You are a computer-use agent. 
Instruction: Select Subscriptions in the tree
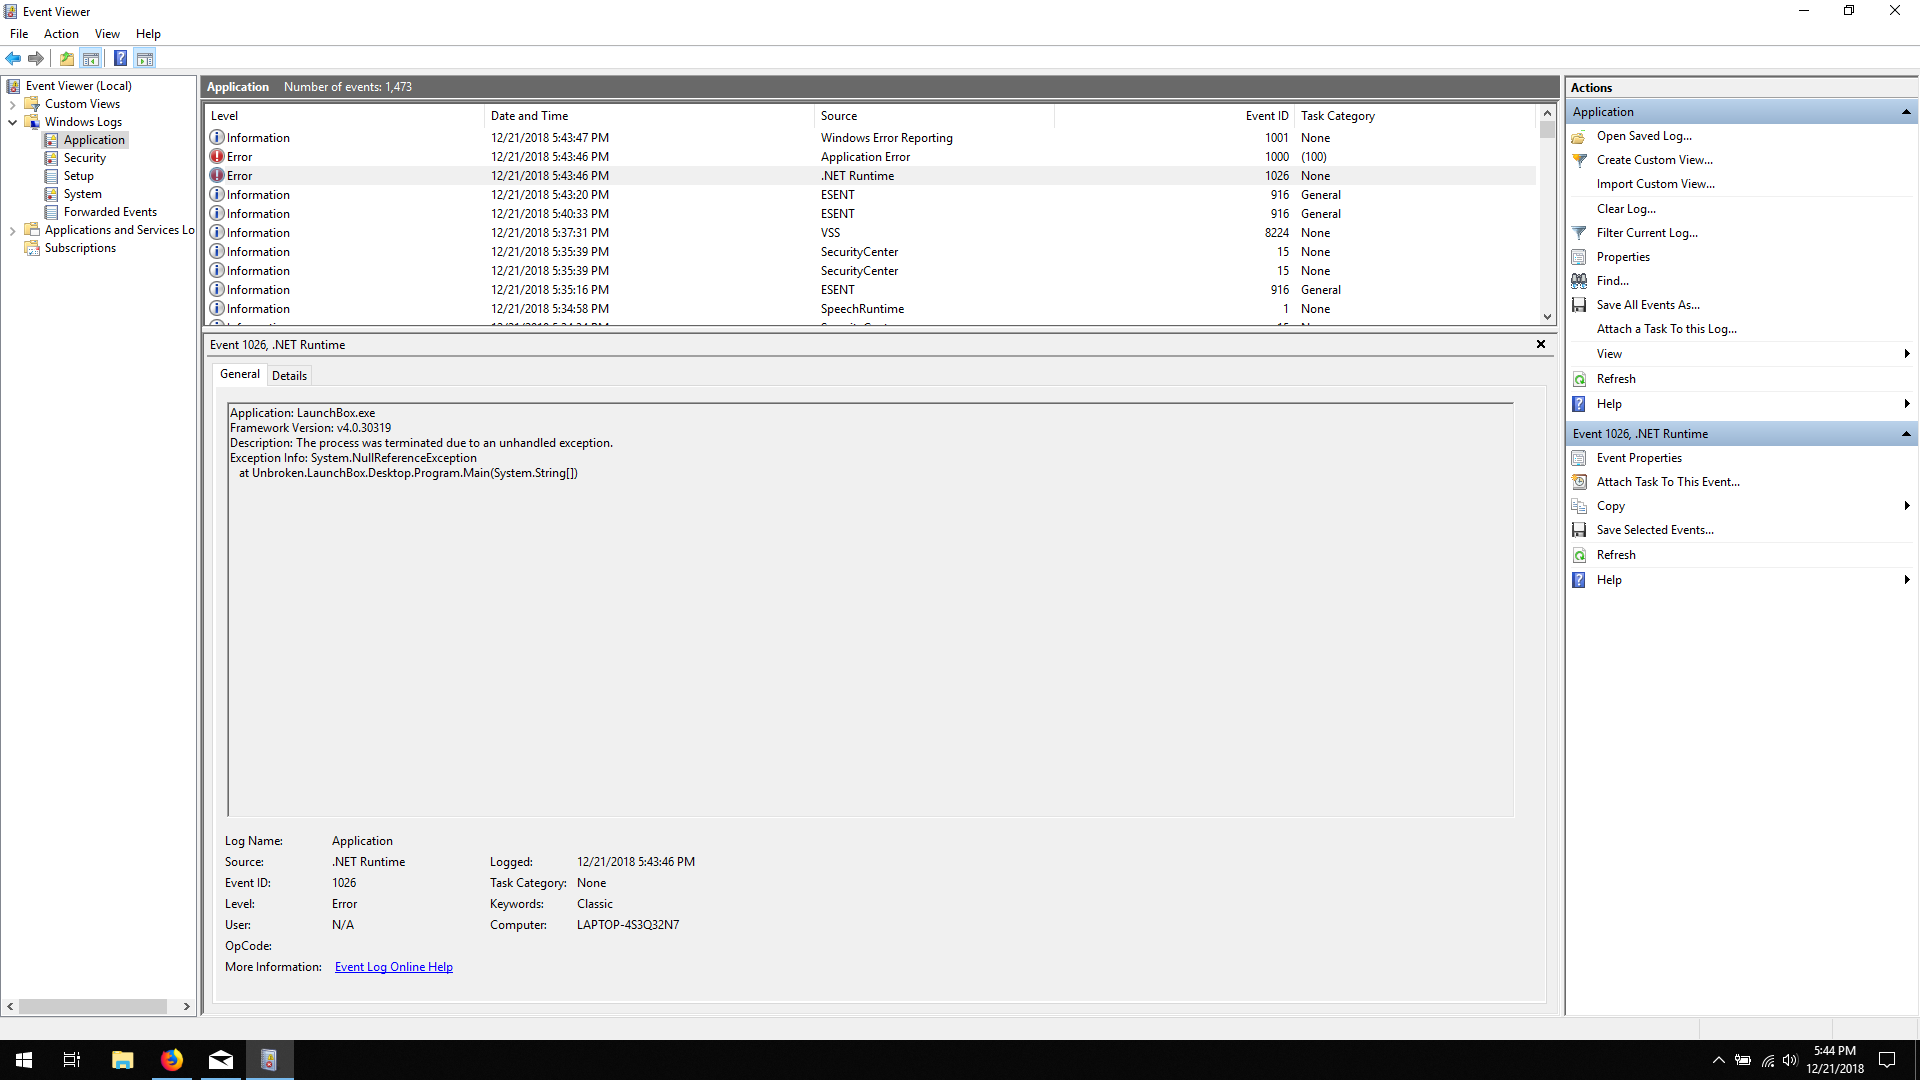[x=80, y=248]
